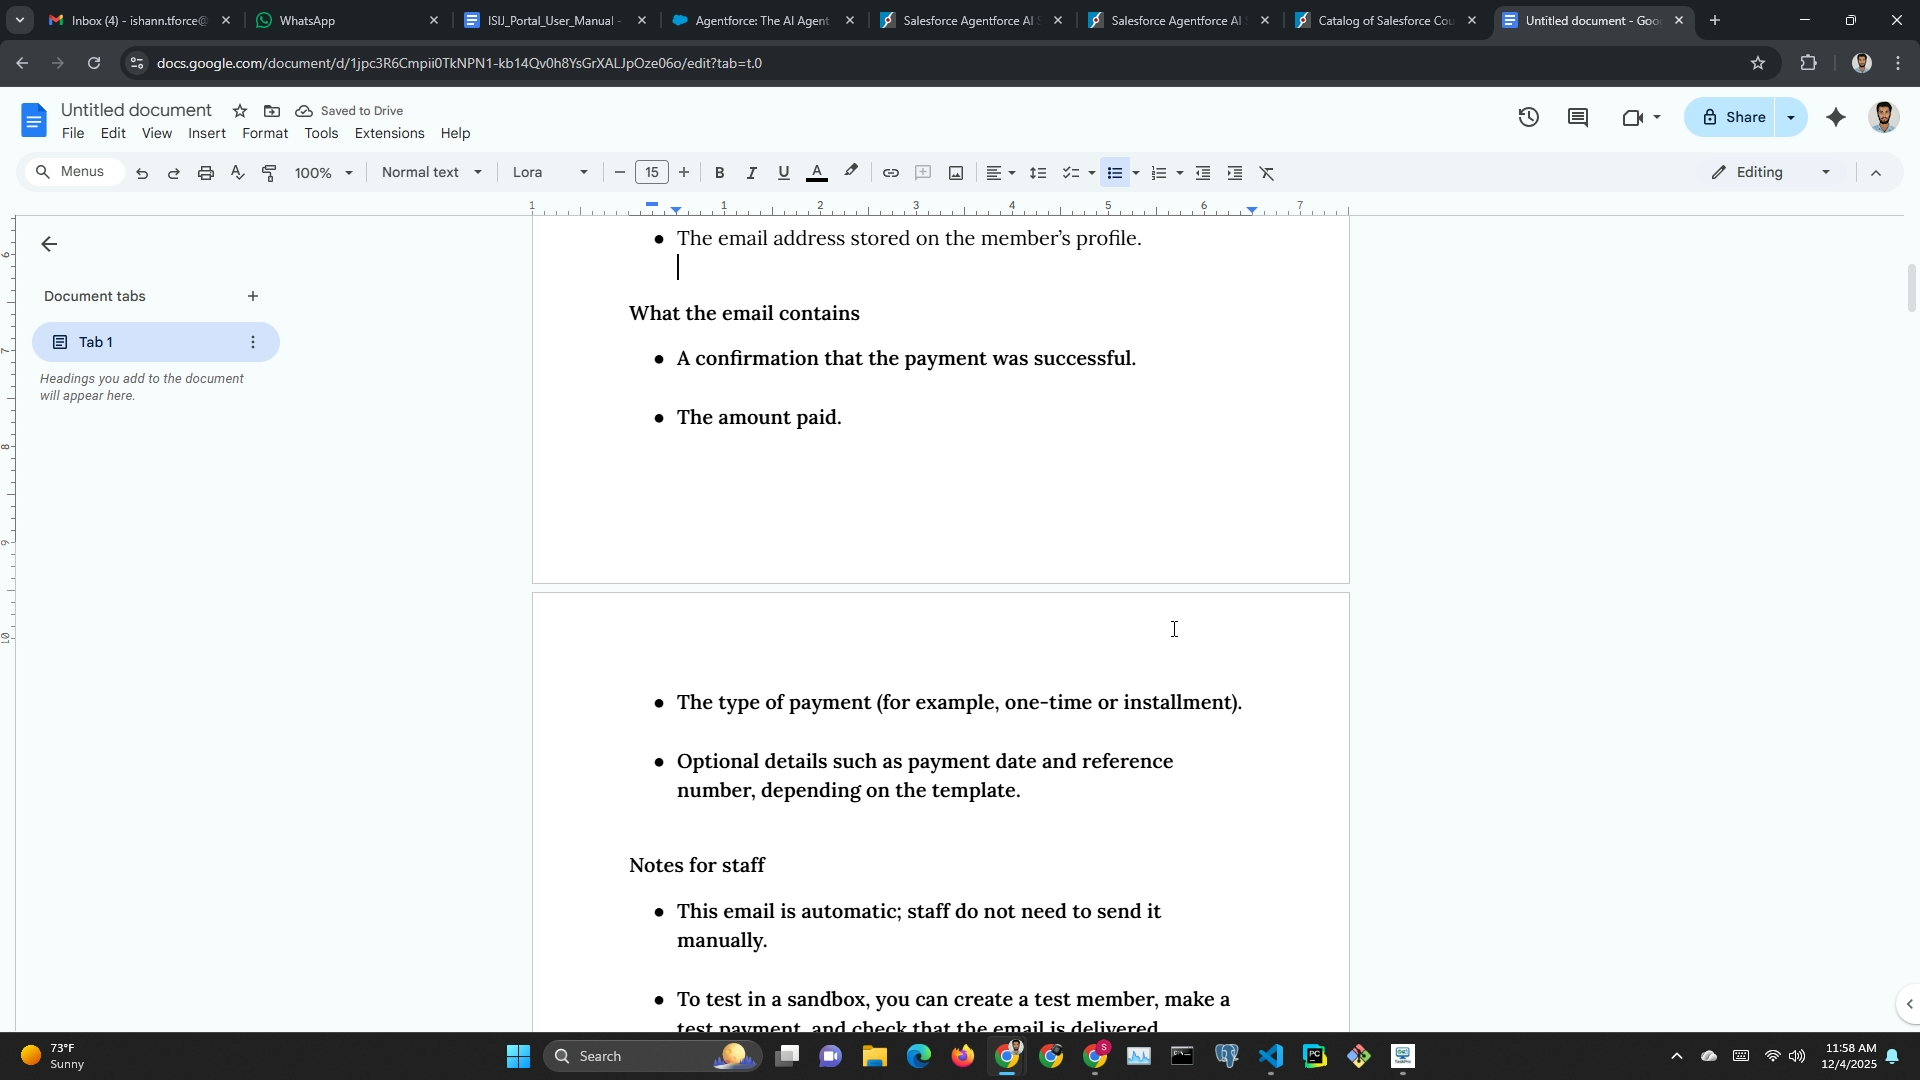
Task: Click the font size field showing 15
Action: click(652, 173)
